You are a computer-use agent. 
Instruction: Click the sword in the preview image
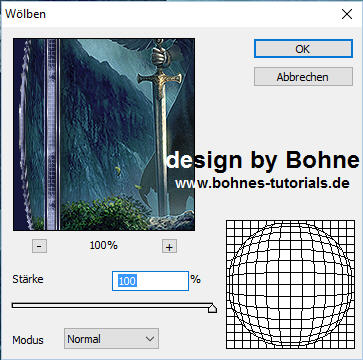pos(160,127)
